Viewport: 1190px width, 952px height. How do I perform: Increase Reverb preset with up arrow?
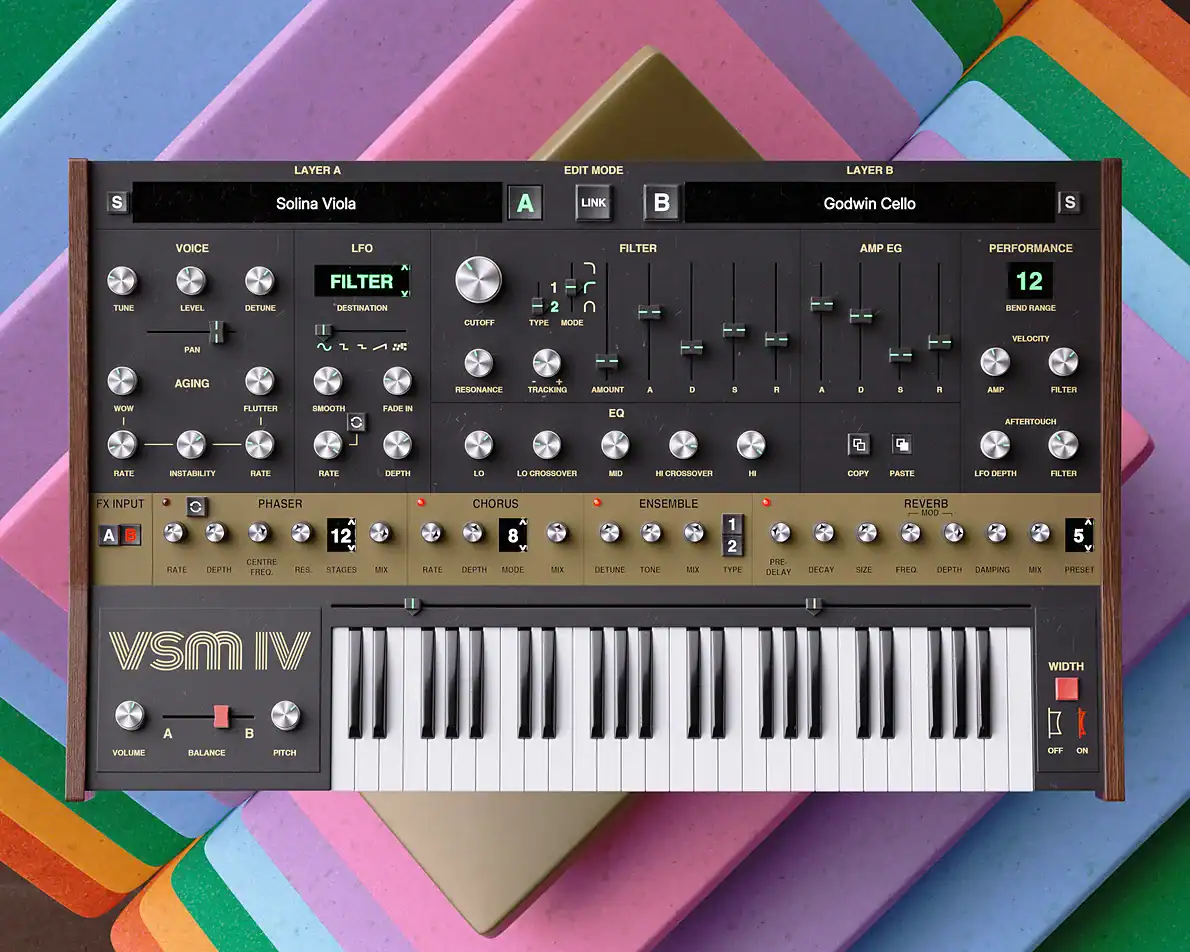point(1088,522)
